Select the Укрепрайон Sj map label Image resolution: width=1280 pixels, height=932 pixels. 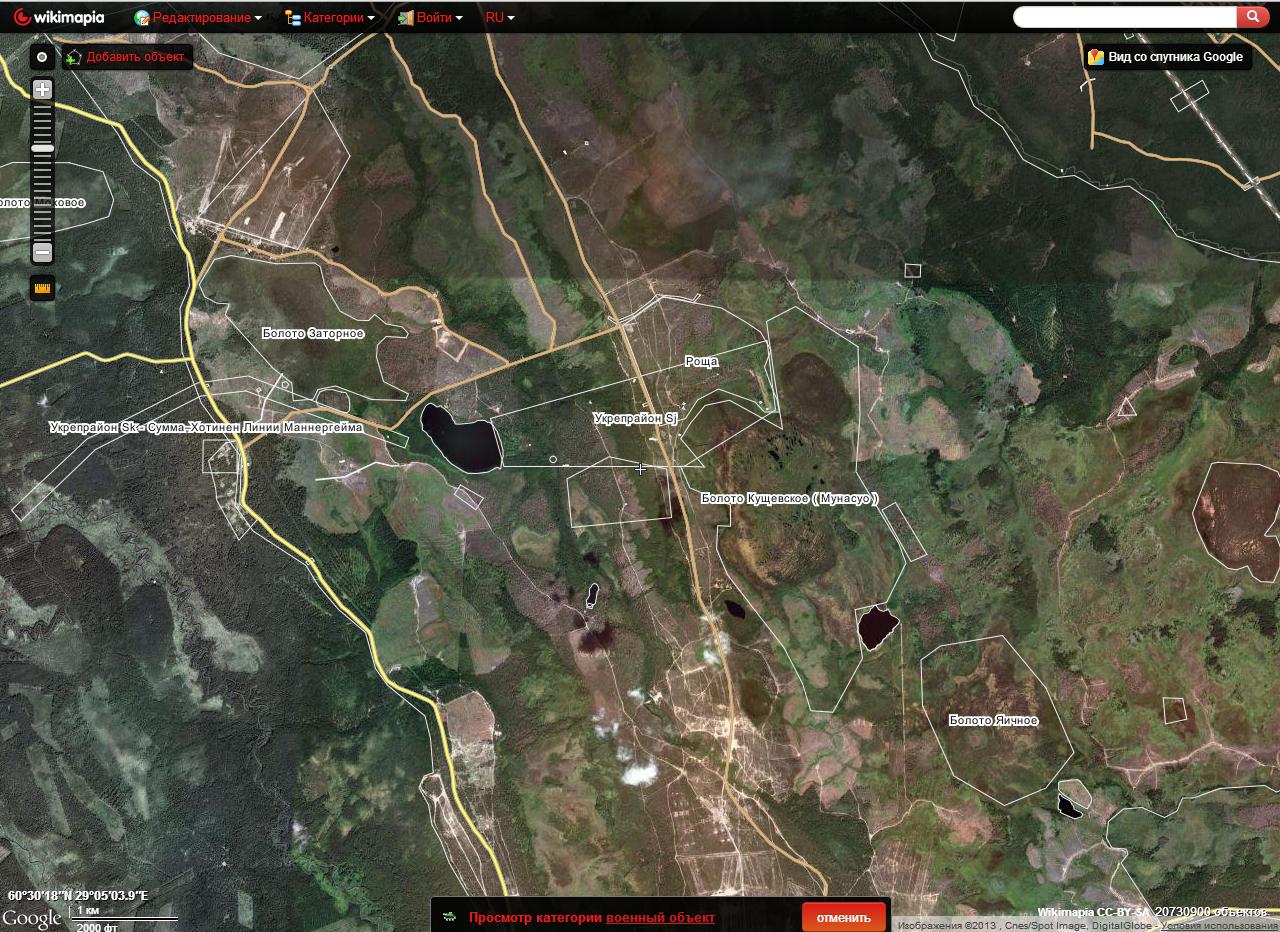point(635,418)
